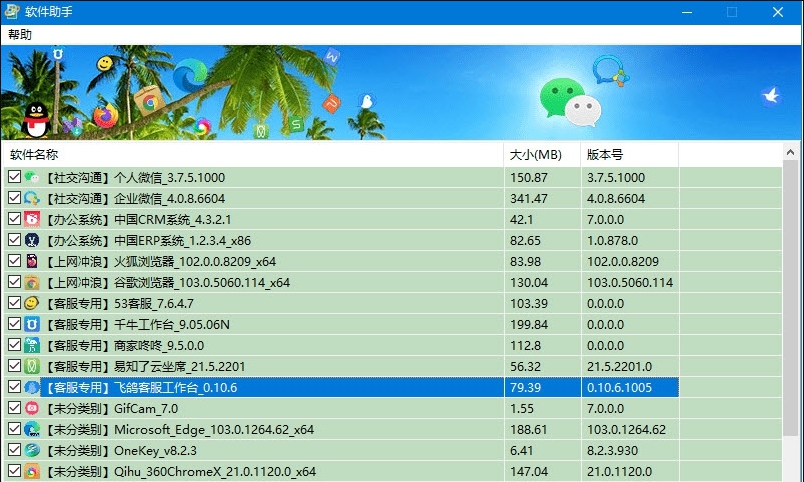This screenshot has width=804, height=482.
Task: Uncheck the 53客服_7.6.4.7 checkbox
Action: click(x=14, y=303)
